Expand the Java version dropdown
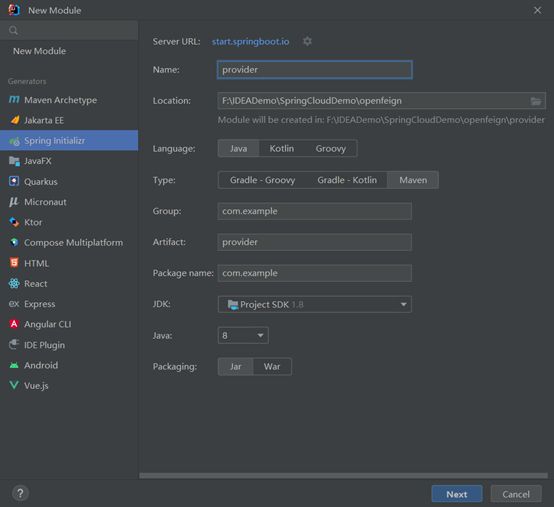Screen dimensions: 554x507 [x=243, y=335]
